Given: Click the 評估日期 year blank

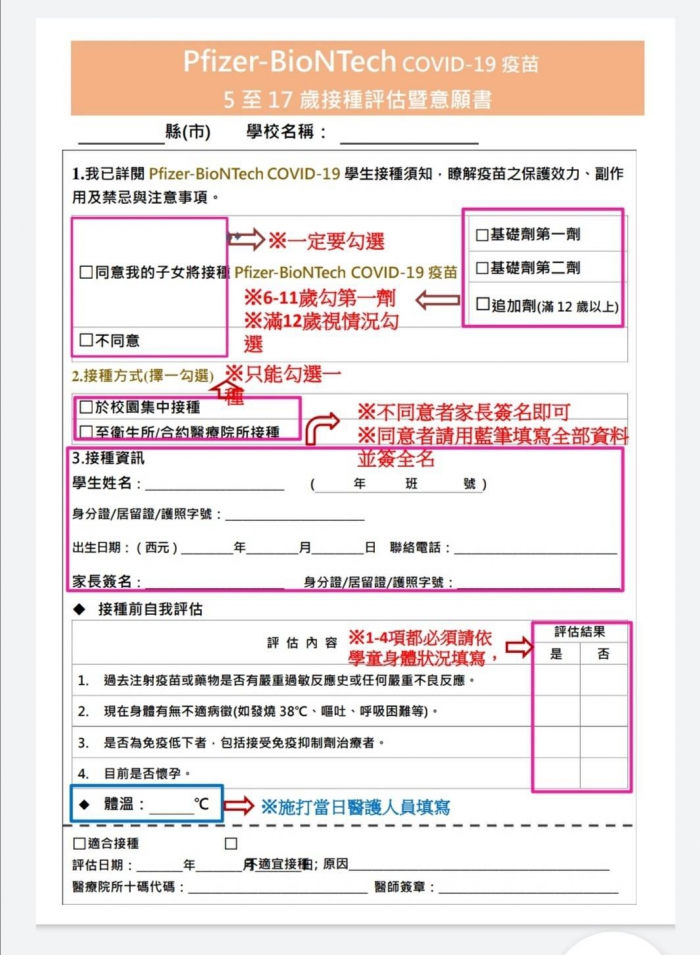Looking at the screenshot, I should pyautogui.click(x=160, y=865).
